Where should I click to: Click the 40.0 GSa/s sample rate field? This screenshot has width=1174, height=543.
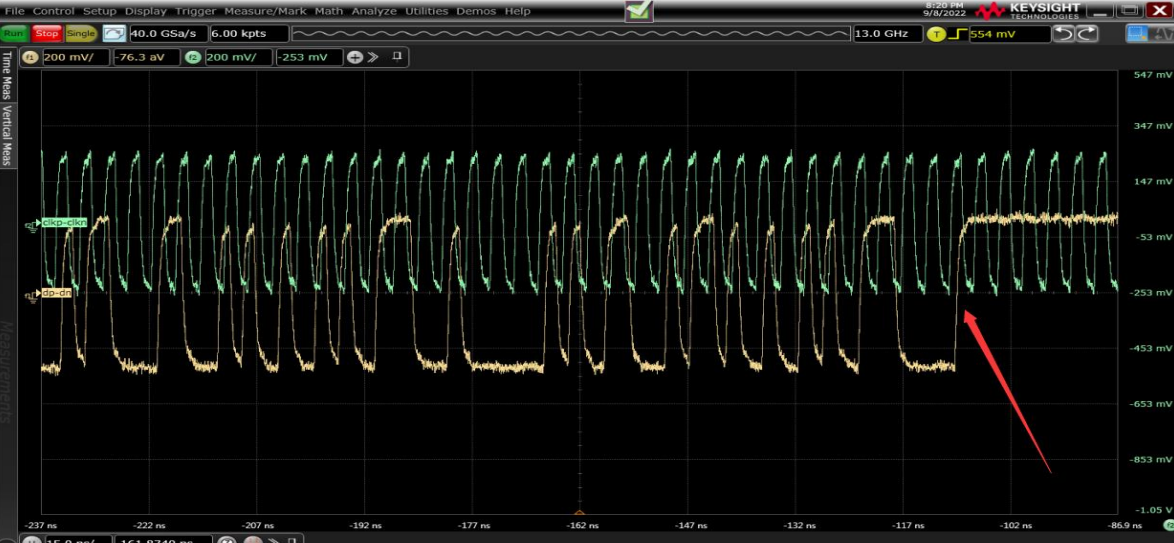pyautogui.click(x=168, y=34)
